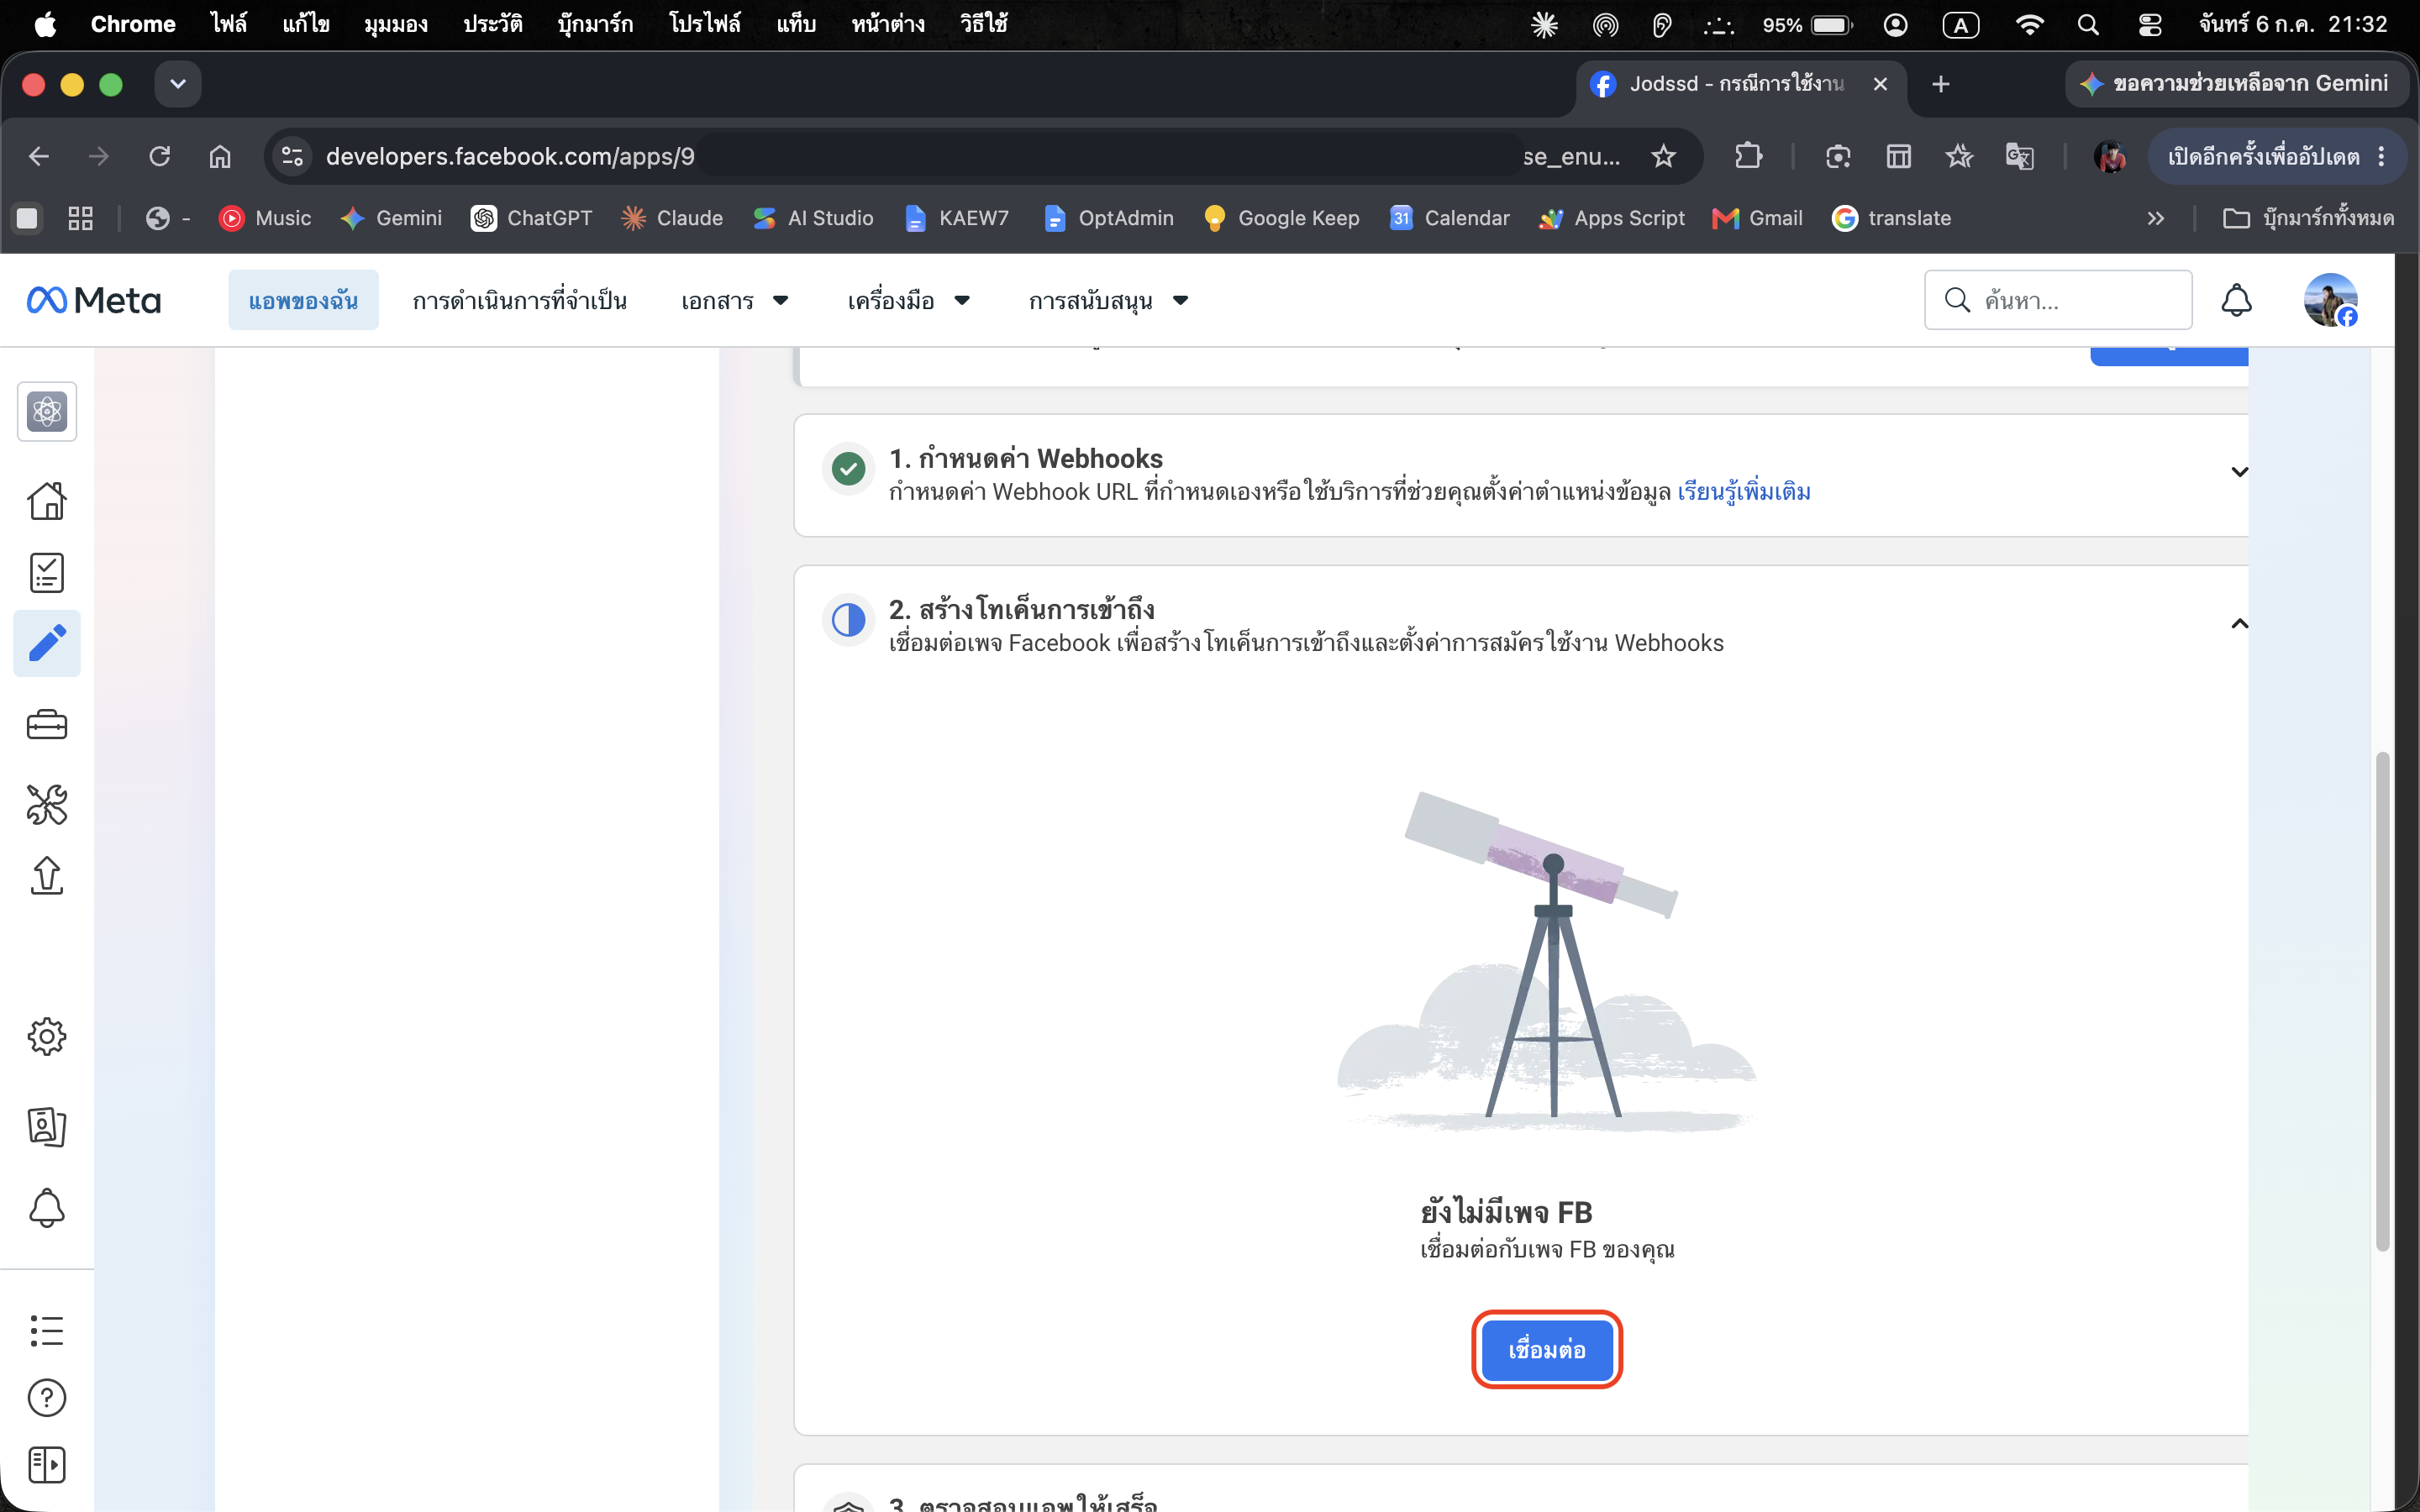Open app settings gear in sidebar

point(47,1037)
